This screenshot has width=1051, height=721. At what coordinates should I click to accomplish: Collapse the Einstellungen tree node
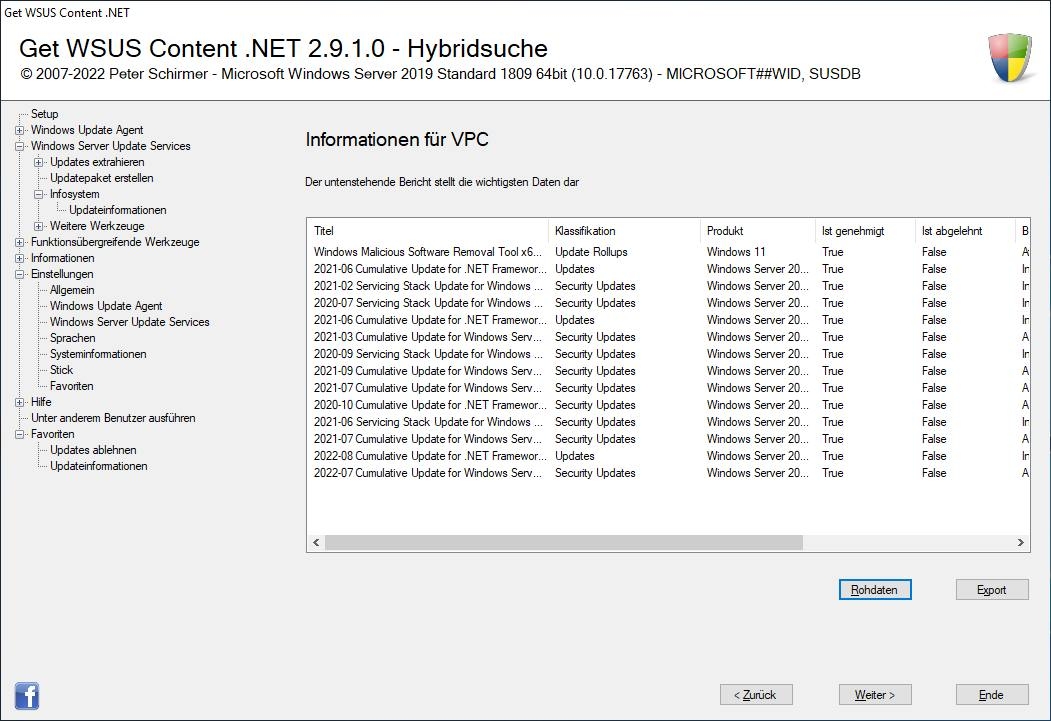point(19,274)
